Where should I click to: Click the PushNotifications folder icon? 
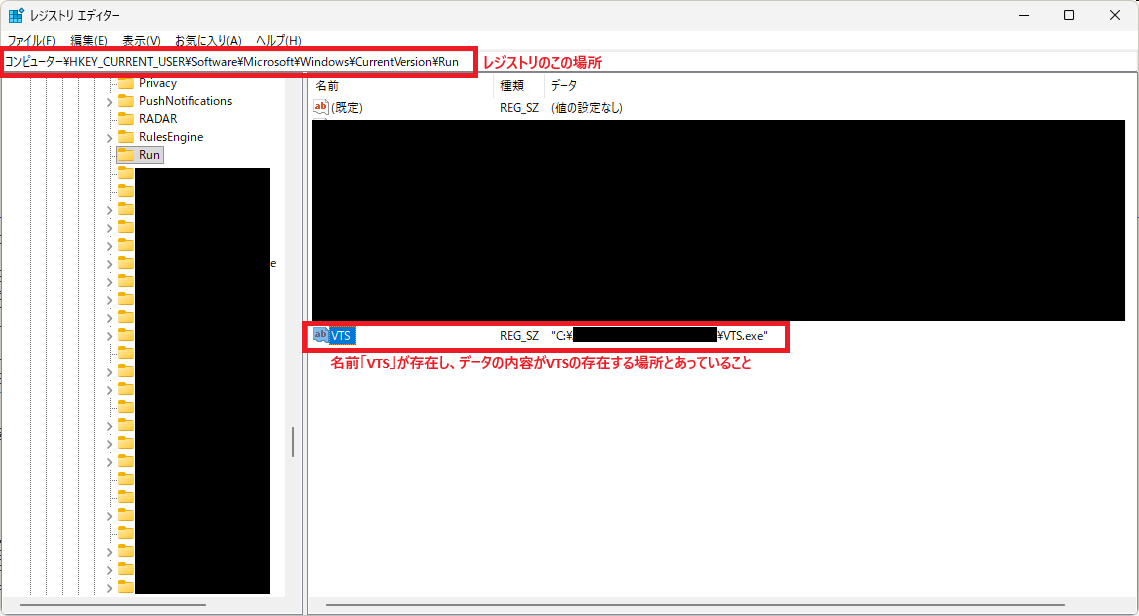point(126,101)
